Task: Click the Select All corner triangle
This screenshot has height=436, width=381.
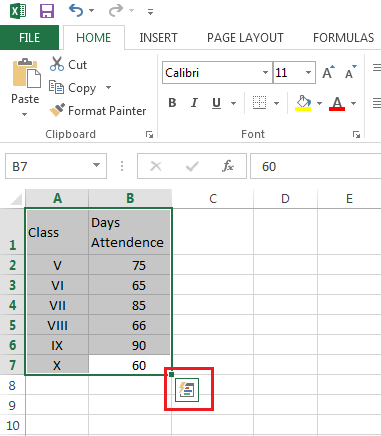Action: tap(16, 199)
